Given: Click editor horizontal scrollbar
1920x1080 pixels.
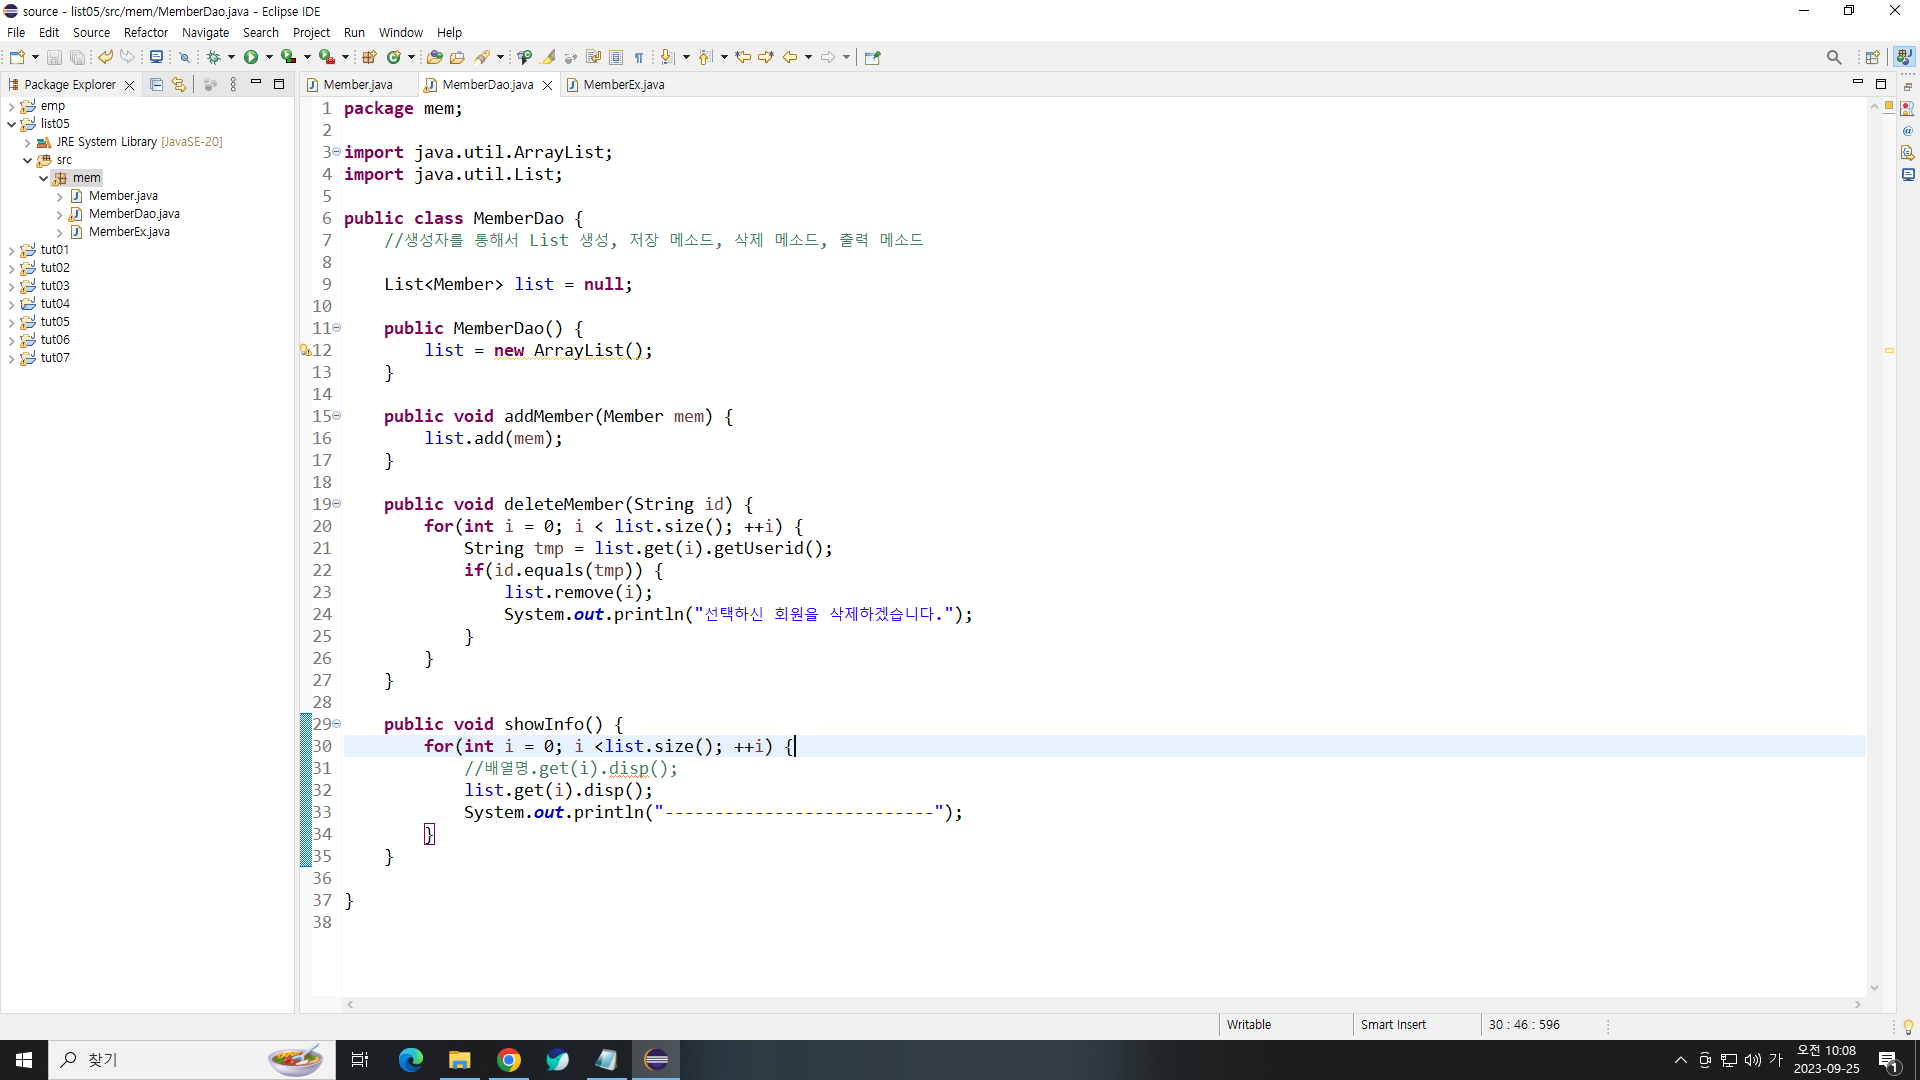Looking at the screenshot, I should coord(1103,1004).
